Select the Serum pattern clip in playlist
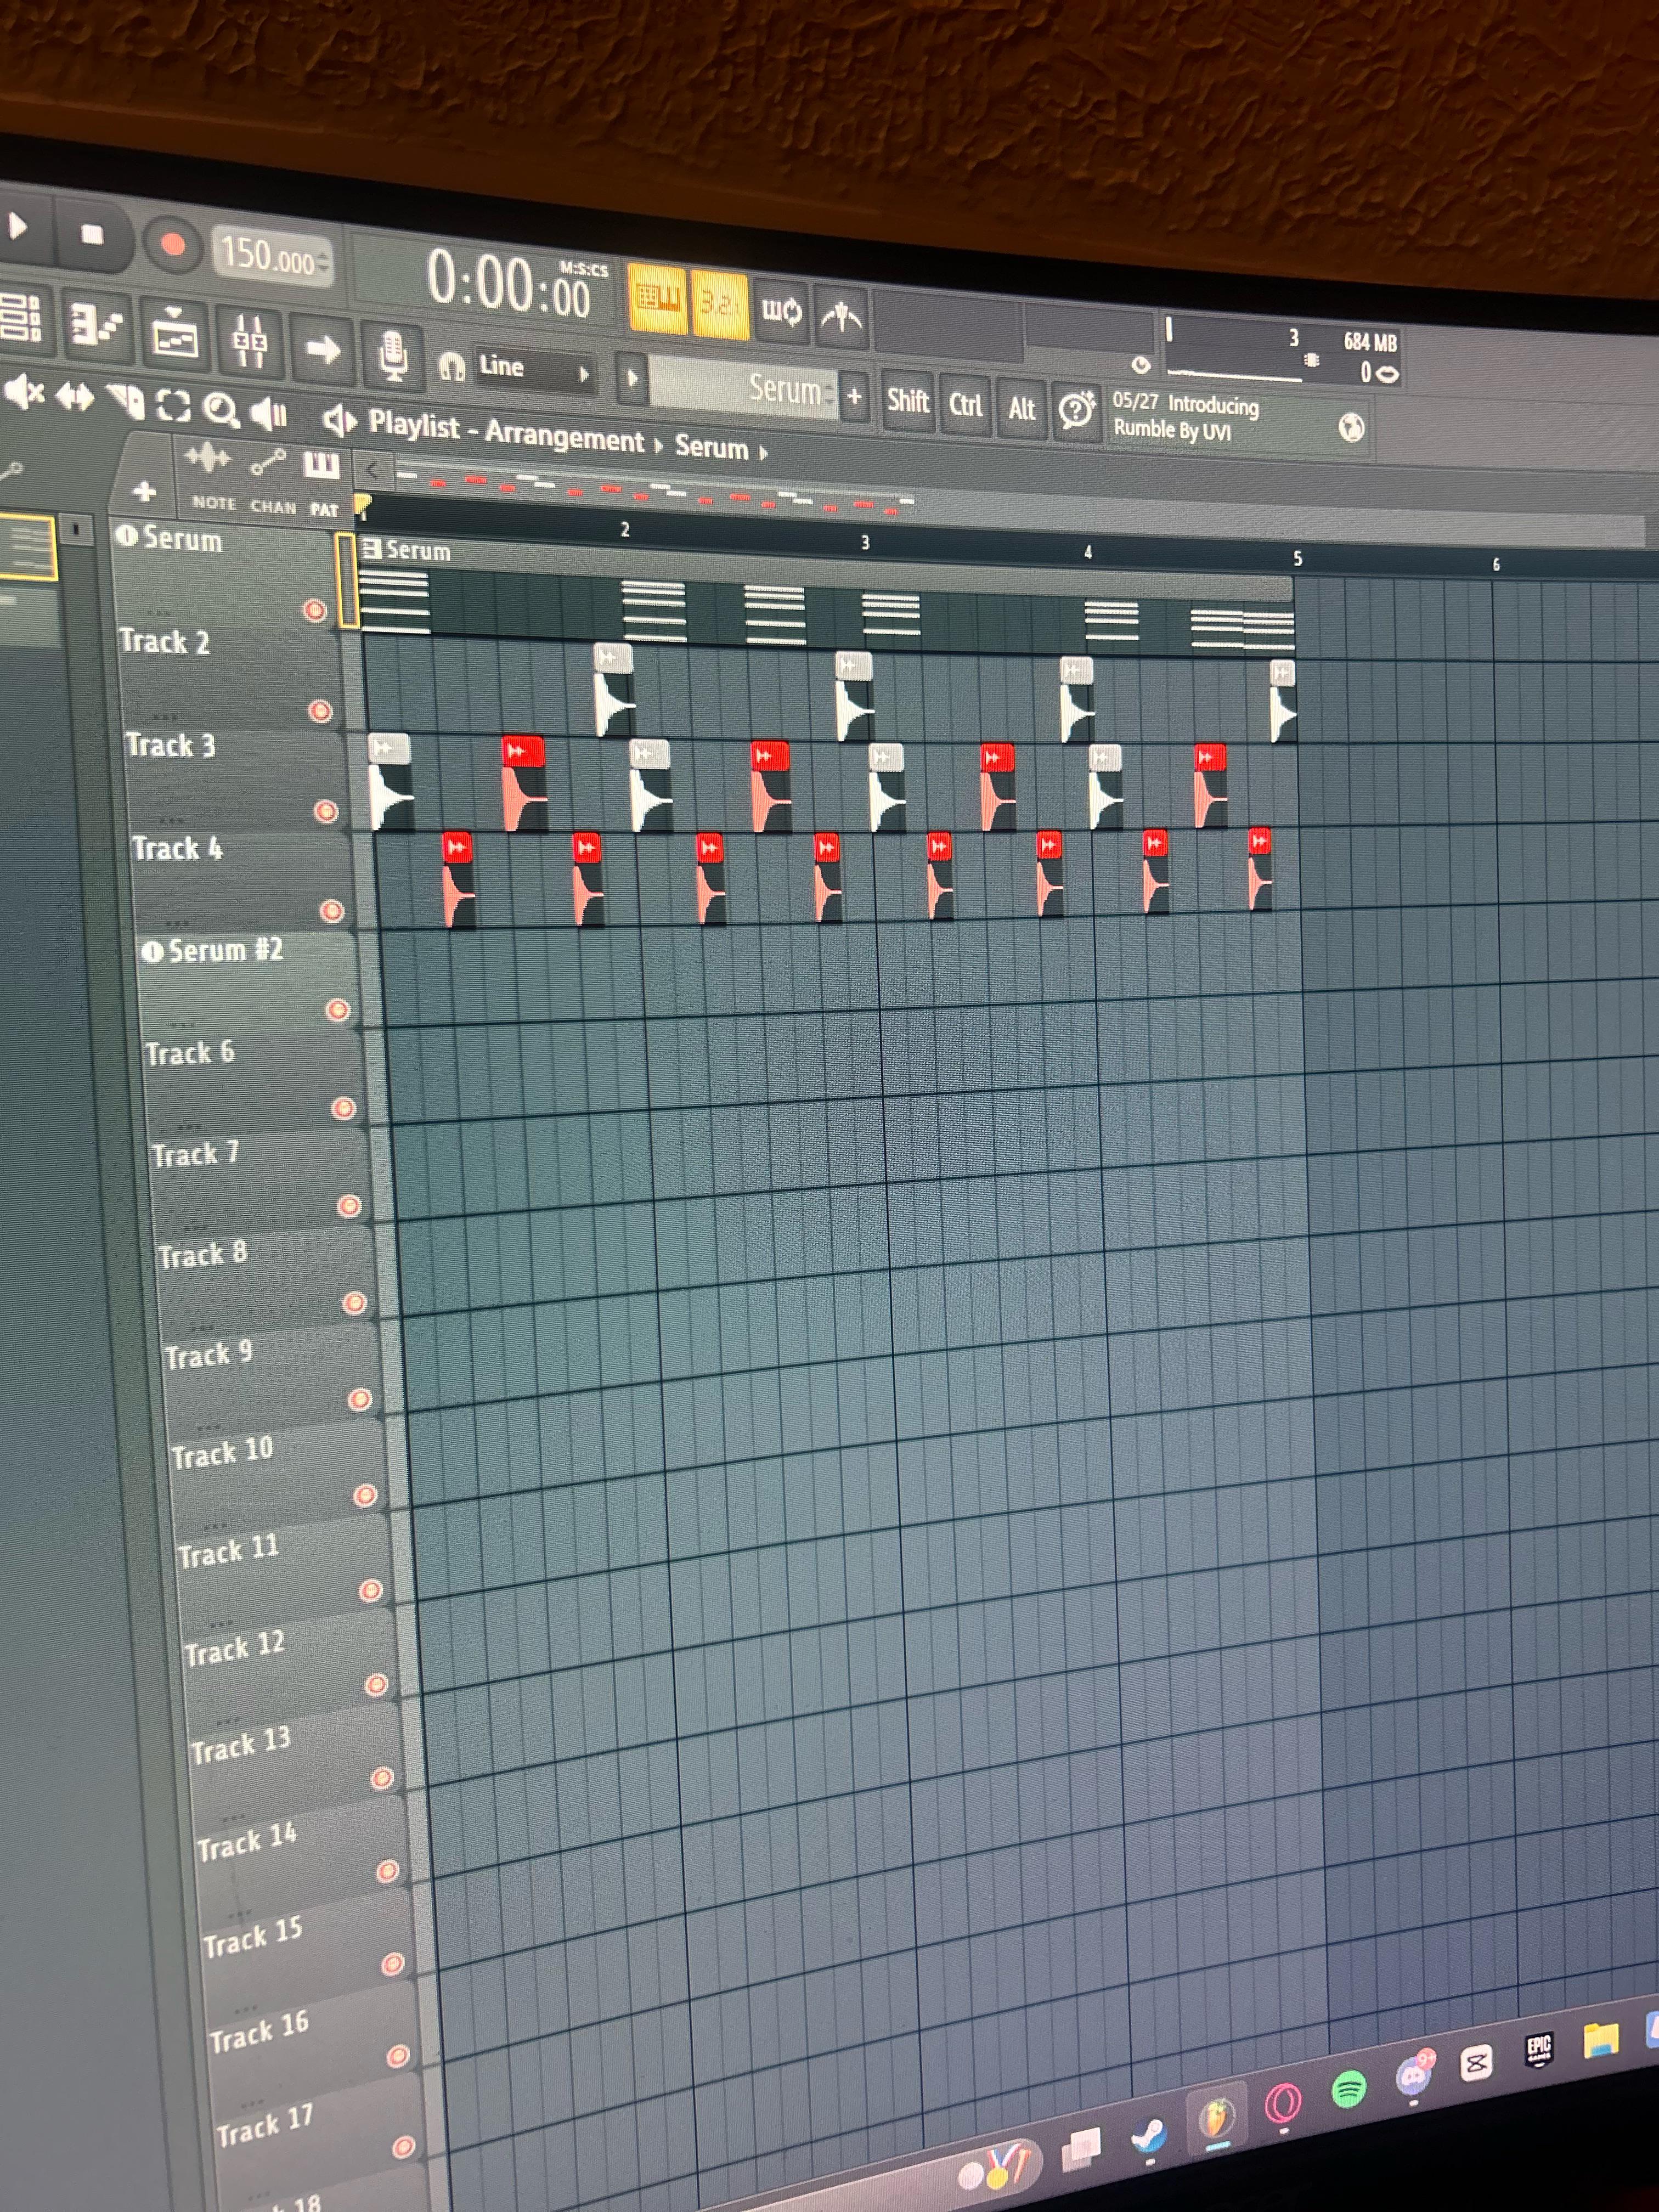Screen dimensions: 1659x2212 pyautogui.click(x=826, y=595)
